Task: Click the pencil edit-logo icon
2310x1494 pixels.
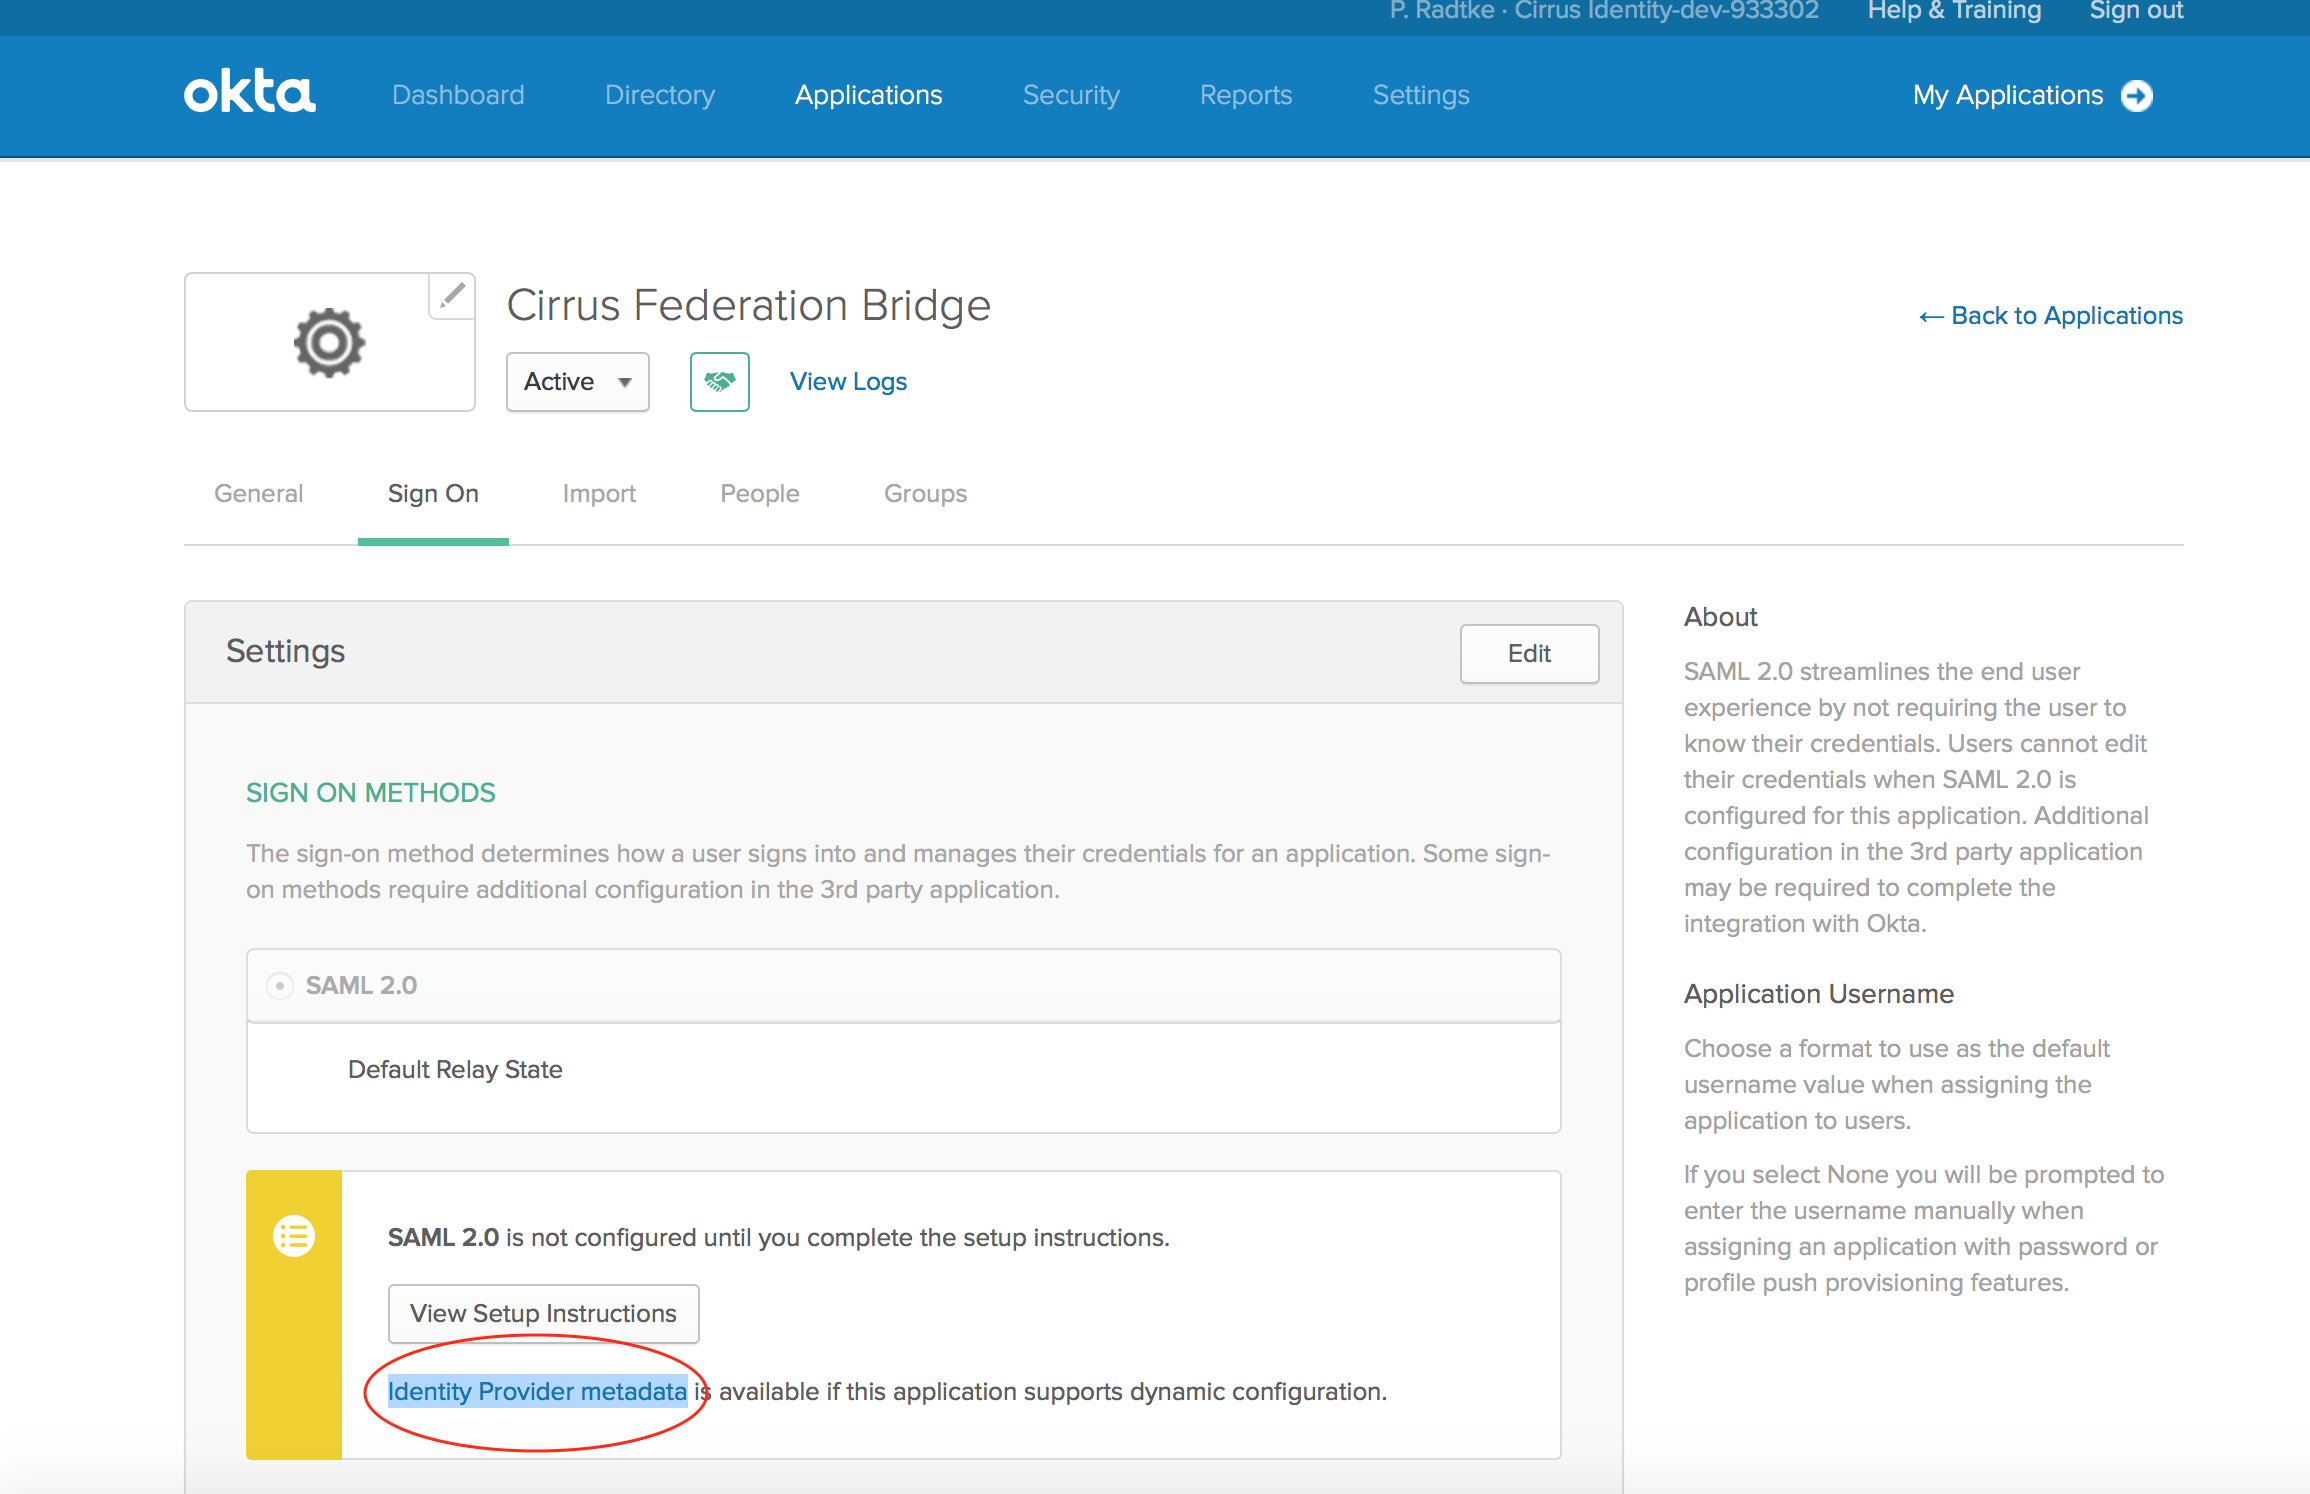Action: pyautogui.click(x=452, y=296)
